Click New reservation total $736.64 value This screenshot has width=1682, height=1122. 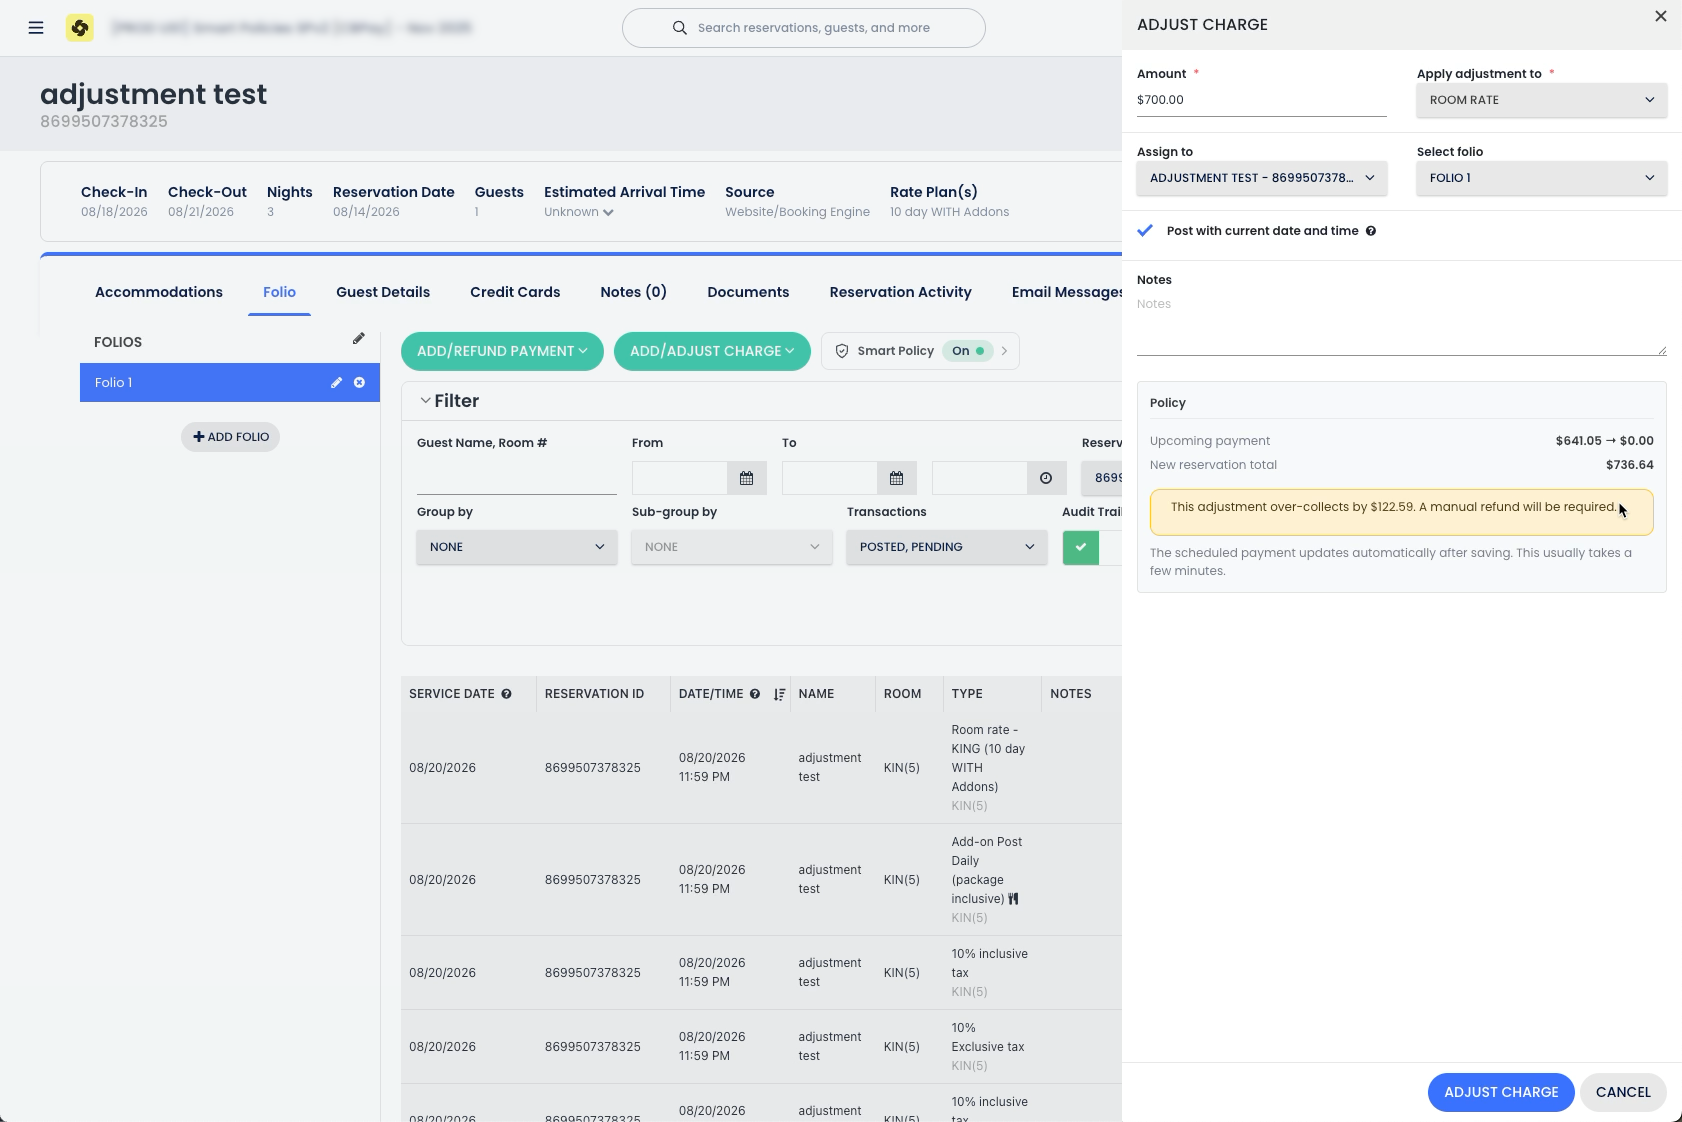(x=1630, y=465)
